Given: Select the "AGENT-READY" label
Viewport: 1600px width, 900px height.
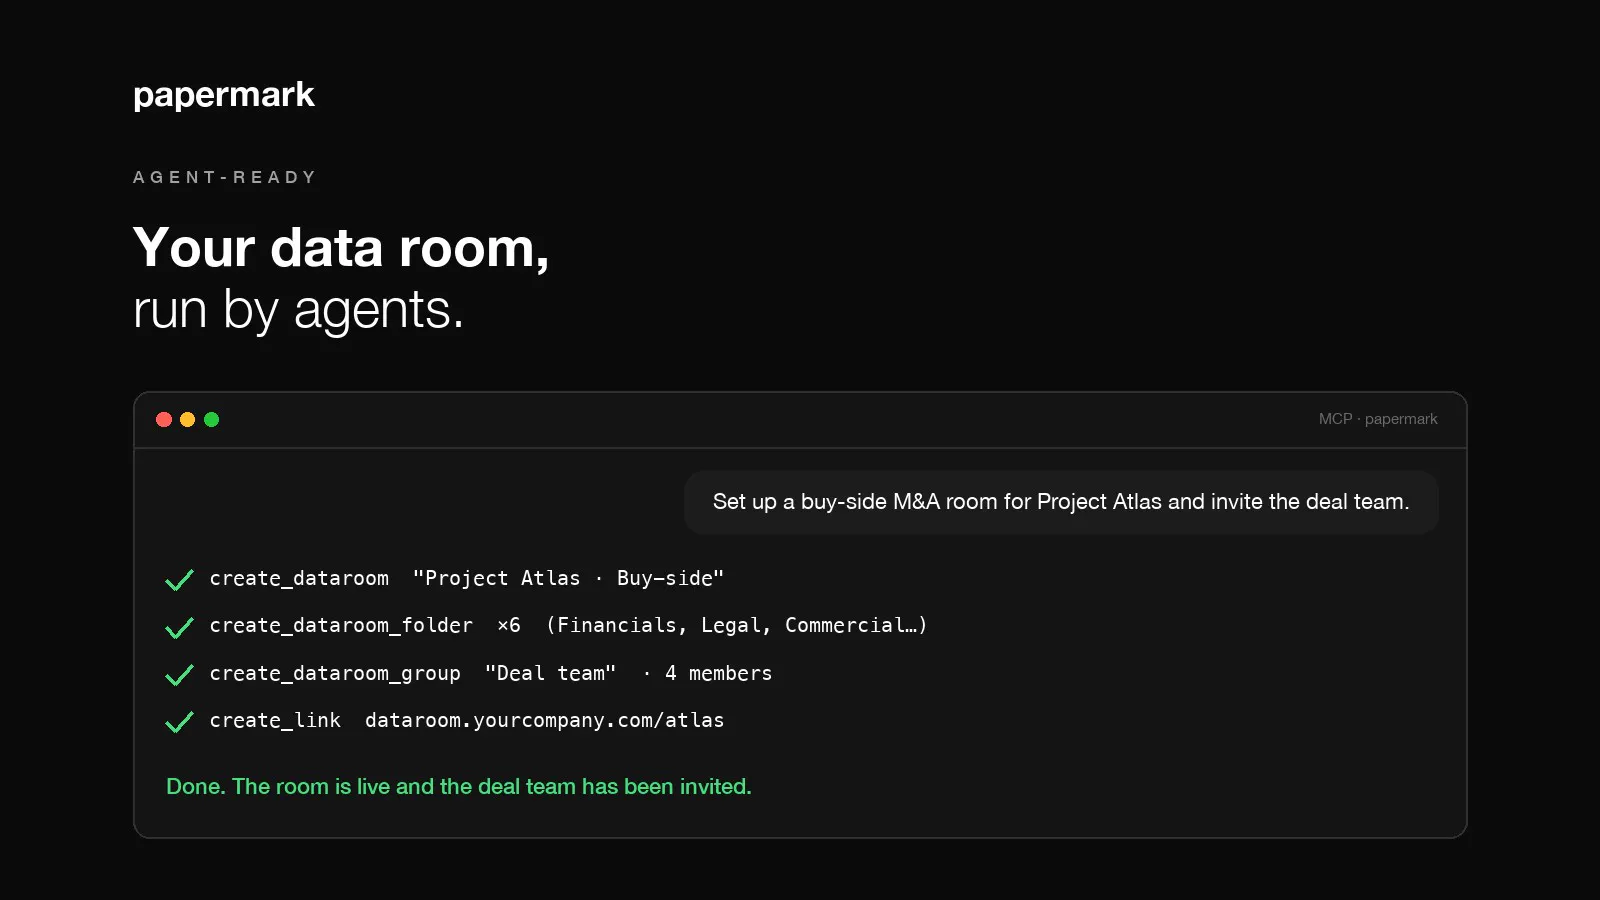Looking at the screenshot, I should point(225,177).
